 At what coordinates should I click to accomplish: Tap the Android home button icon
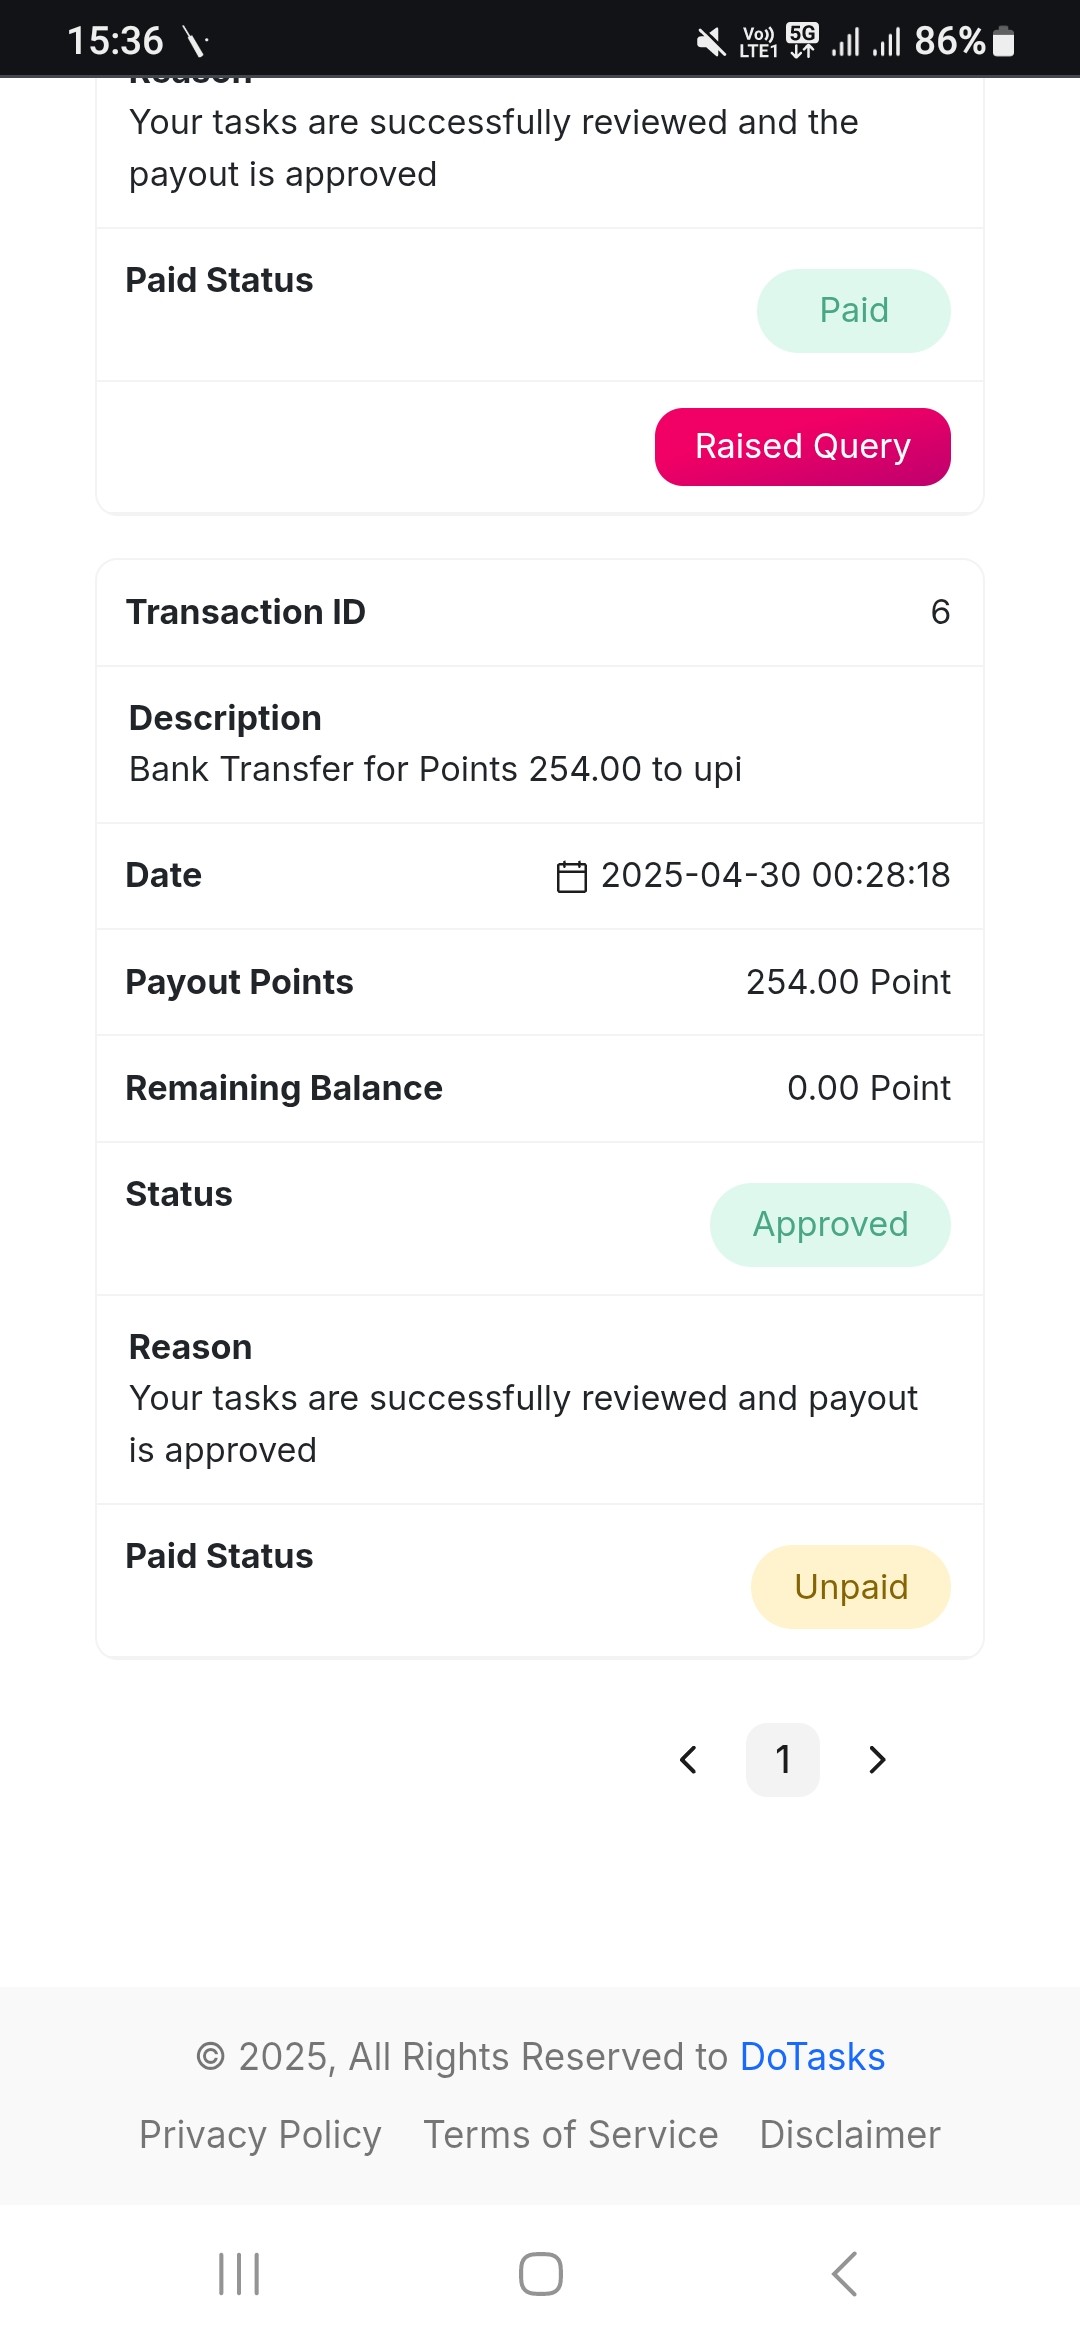[540, 2274]
